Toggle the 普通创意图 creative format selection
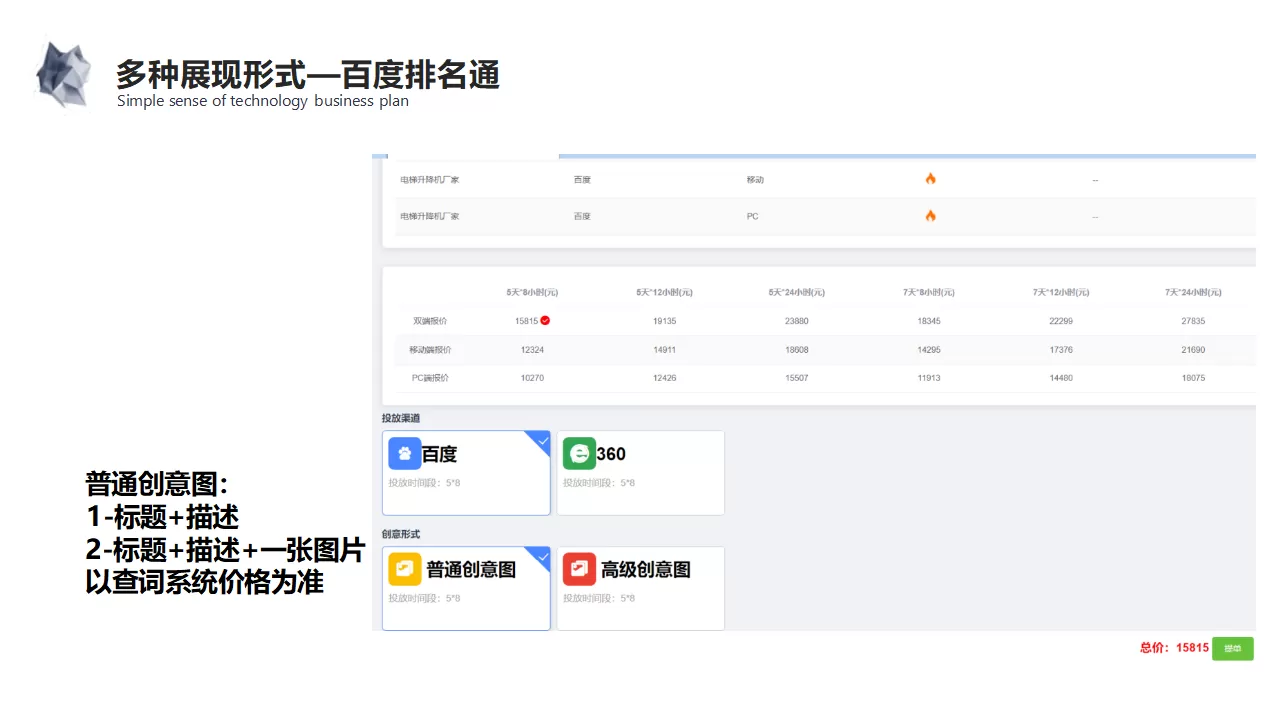Screen dimensions: 1280x720 pos(466,588)
